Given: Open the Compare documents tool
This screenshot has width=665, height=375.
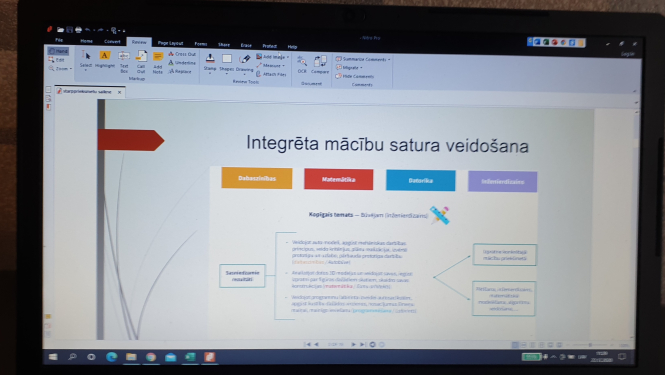Looking at the screenshot, I should 320,65.
